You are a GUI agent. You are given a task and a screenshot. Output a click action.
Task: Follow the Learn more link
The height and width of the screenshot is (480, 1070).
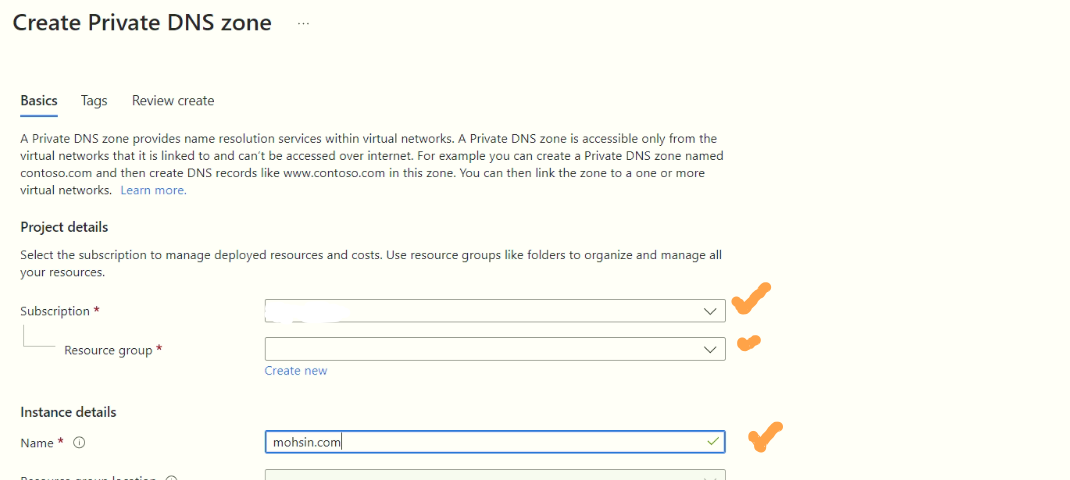coord(153,190)
